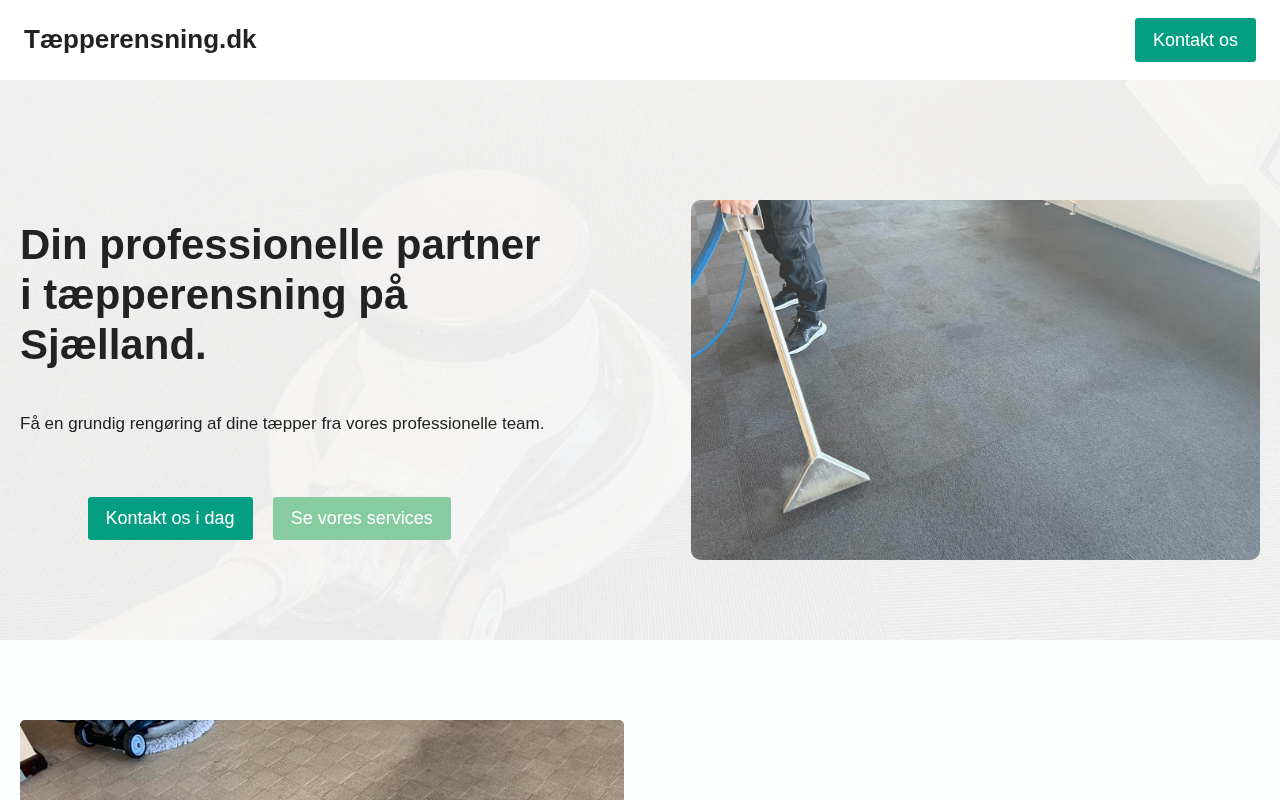This screenshot has height=800, width=1280.
Task: Click the header Kontakt os button
Action: [x=1195, y=40]
